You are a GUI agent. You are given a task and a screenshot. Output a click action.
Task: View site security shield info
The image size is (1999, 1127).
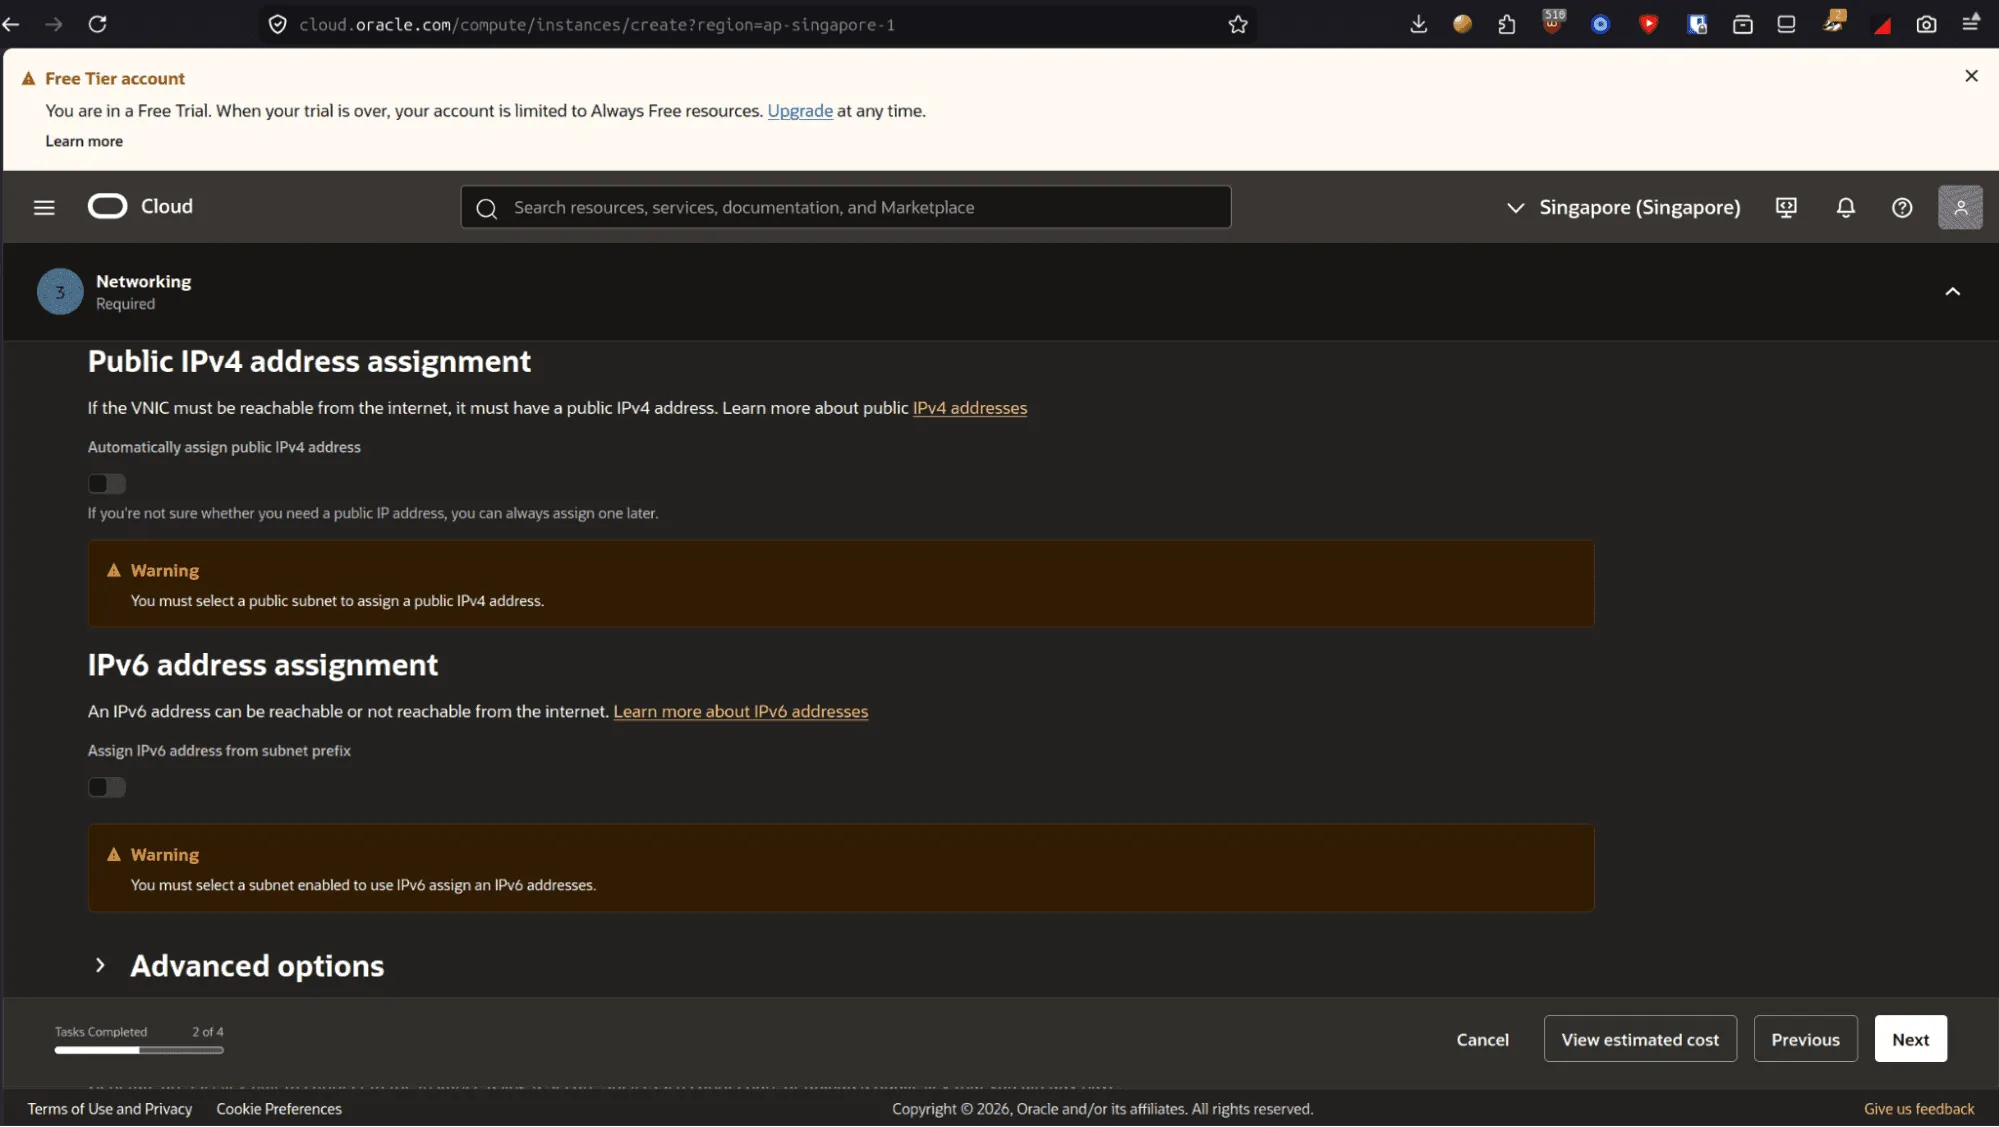coord(278,24)
